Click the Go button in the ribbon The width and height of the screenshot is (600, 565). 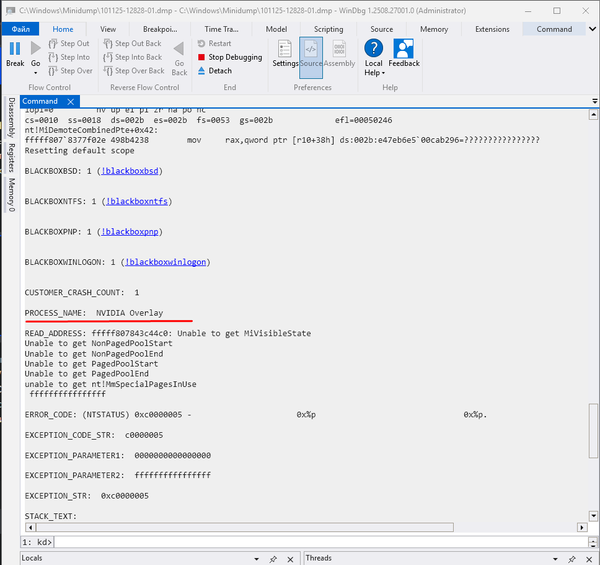pos(36,55)
